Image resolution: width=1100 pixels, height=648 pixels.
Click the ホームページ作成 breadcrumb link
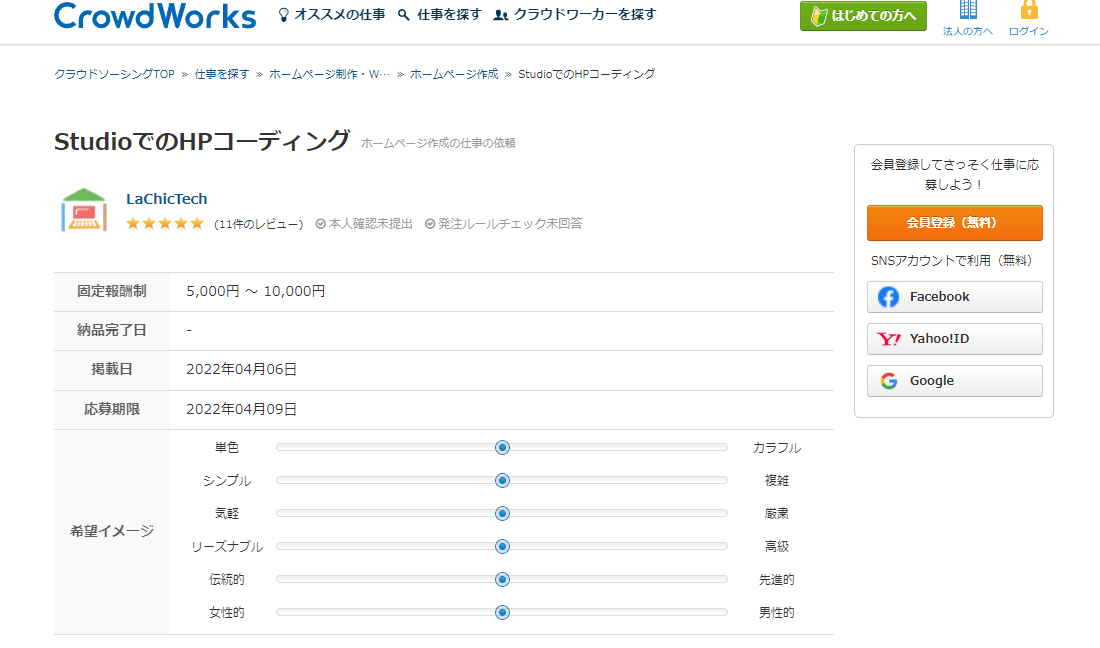454,74
